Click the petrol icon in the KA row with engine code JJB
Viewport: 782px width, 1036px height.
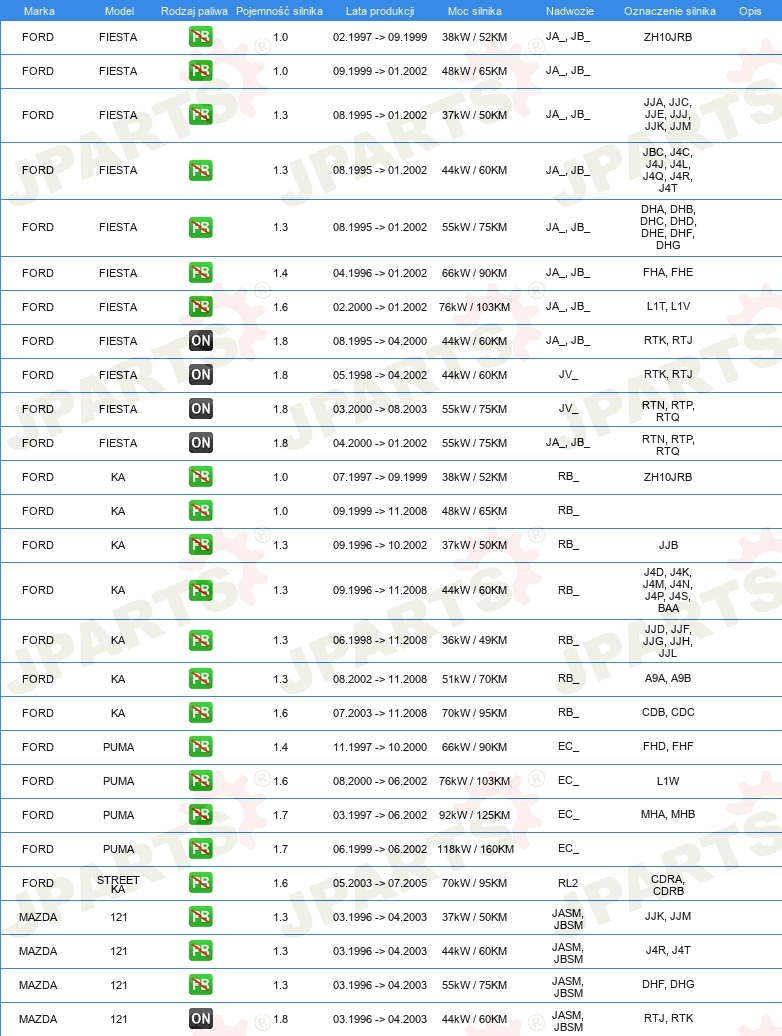click(201, 545)
